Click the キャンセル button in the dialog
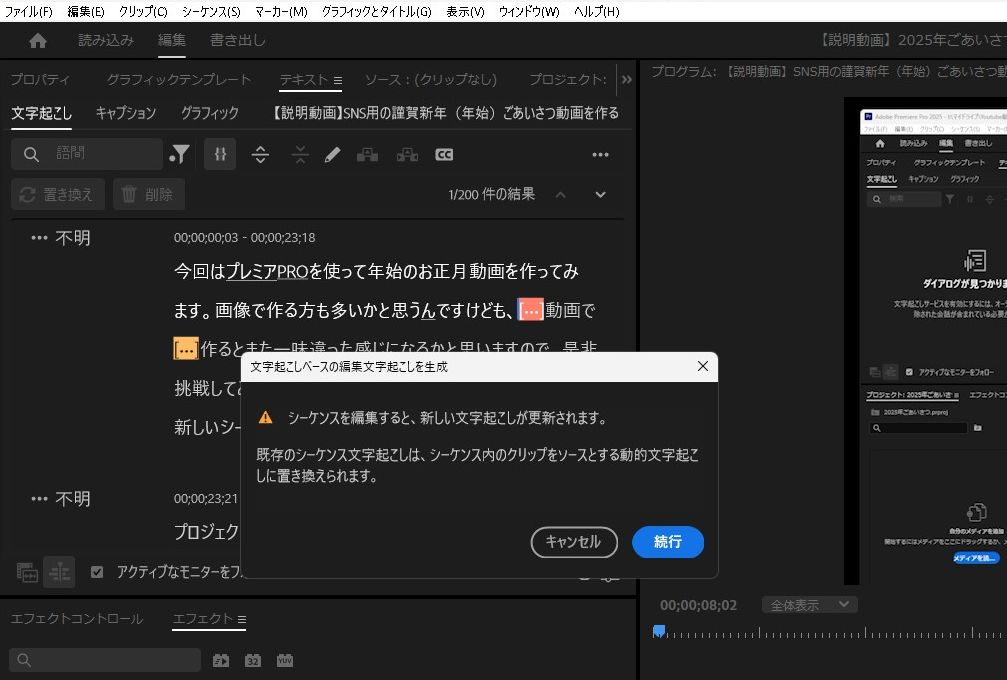The height and width of the screenshot is (680, 1007). (x=573, y=542)
